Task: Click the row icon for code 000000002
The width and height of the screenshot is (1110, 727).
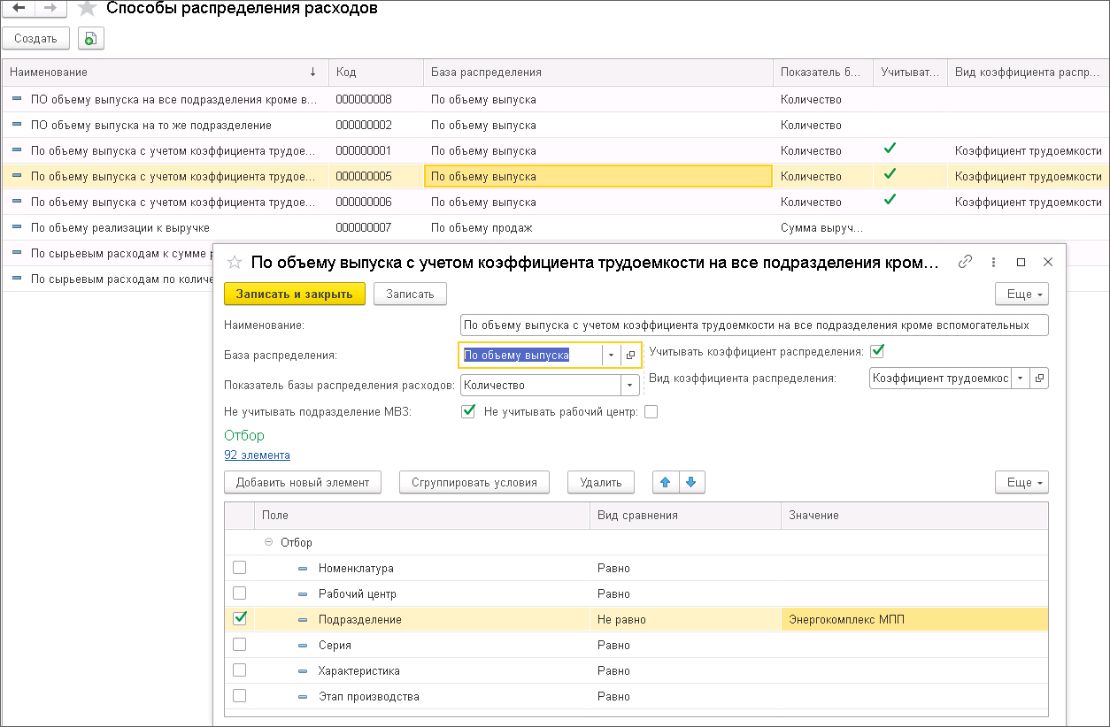Action: click(17, 125)
